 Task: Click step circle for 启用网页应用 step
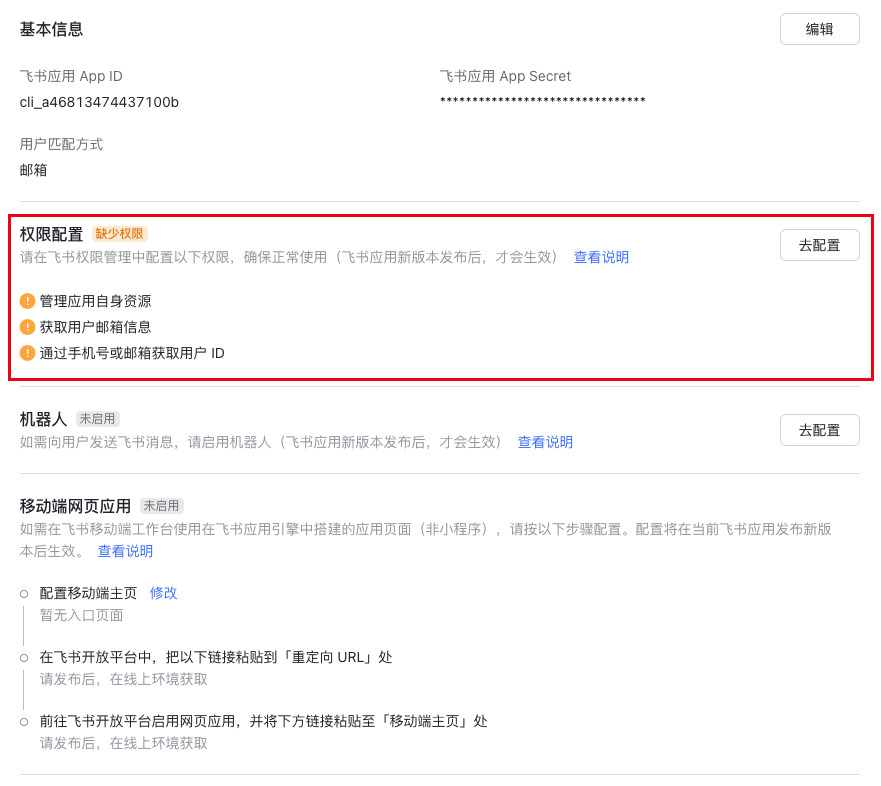pos(24,722)
